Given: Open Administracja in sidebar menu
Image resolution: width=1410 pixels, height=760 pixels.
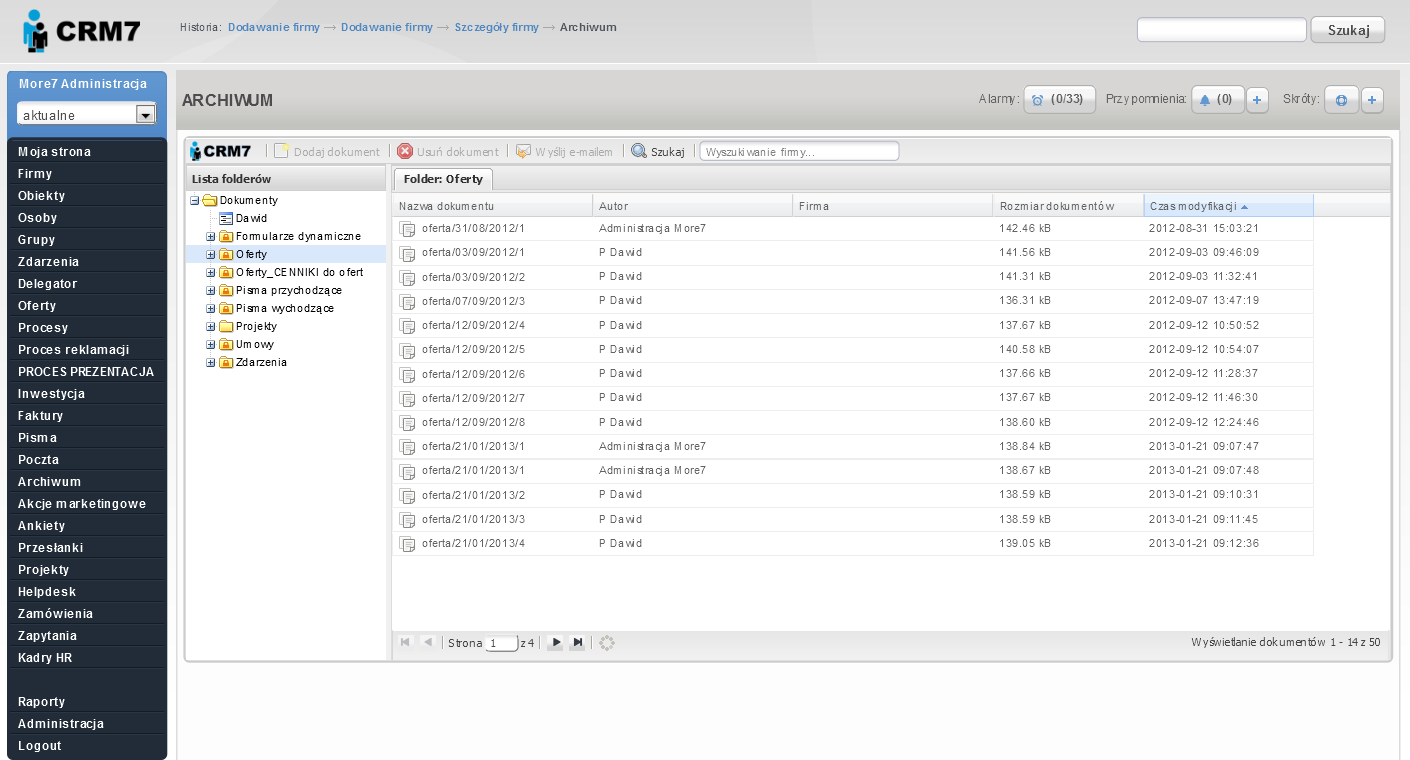Looking at the screenshot, I should pyautogui.click(x=87, y=724).
